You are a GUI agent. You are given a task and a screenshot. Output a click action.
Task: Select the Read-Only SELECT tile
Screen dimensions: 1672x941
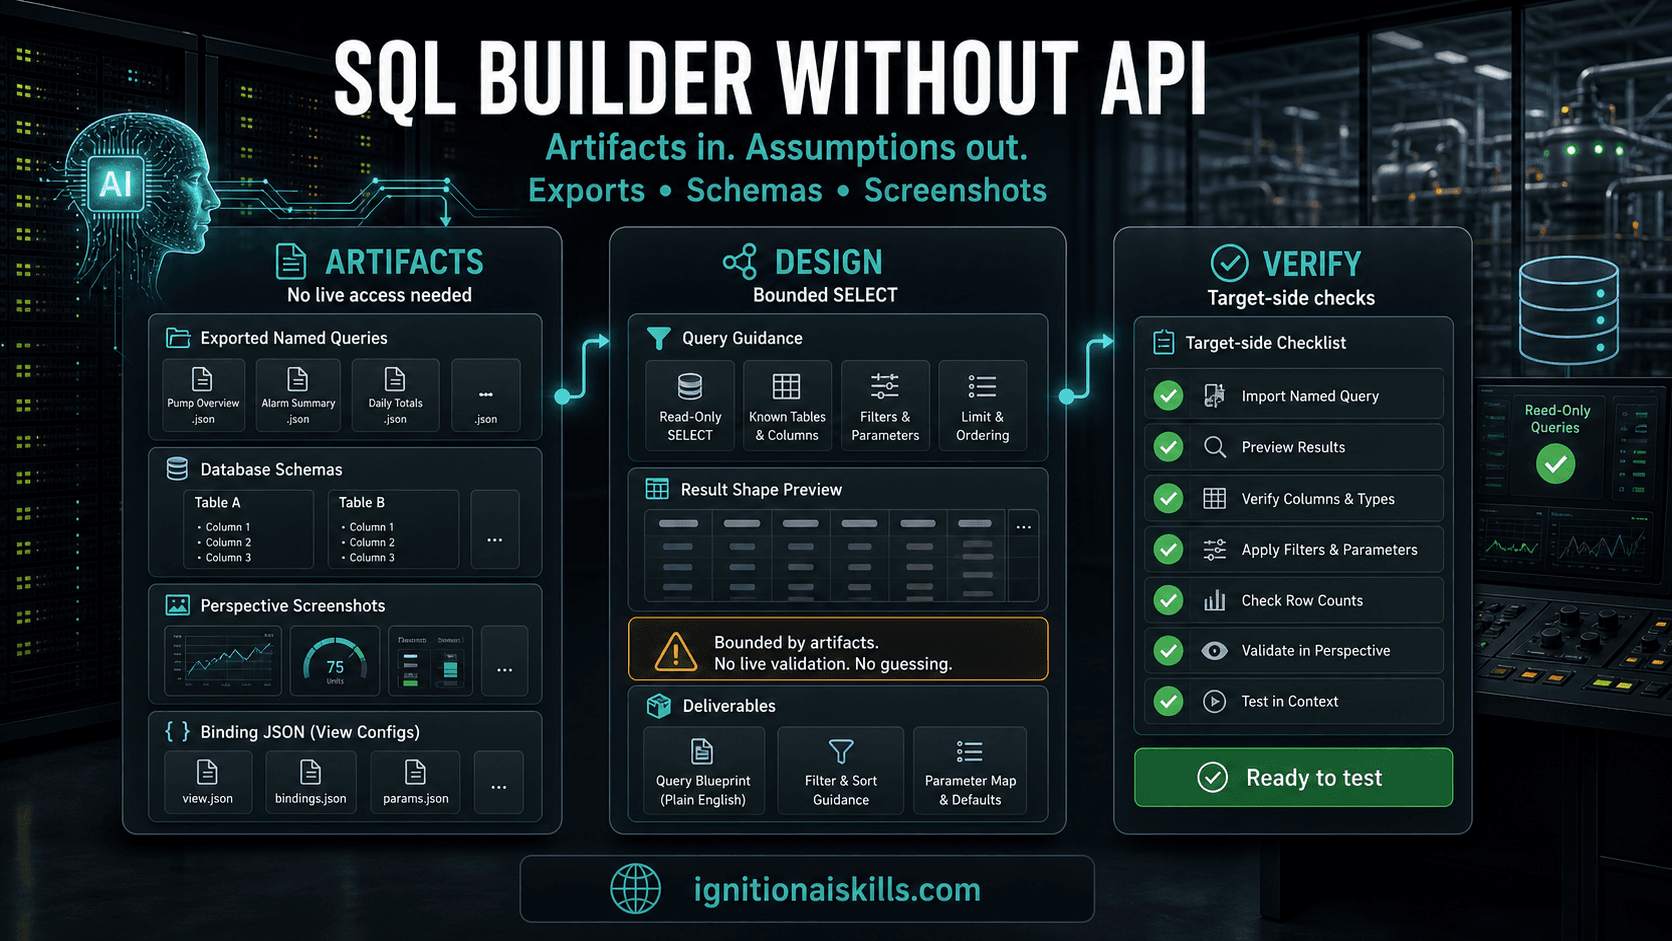pyautogui.click(x=690, y=406)
